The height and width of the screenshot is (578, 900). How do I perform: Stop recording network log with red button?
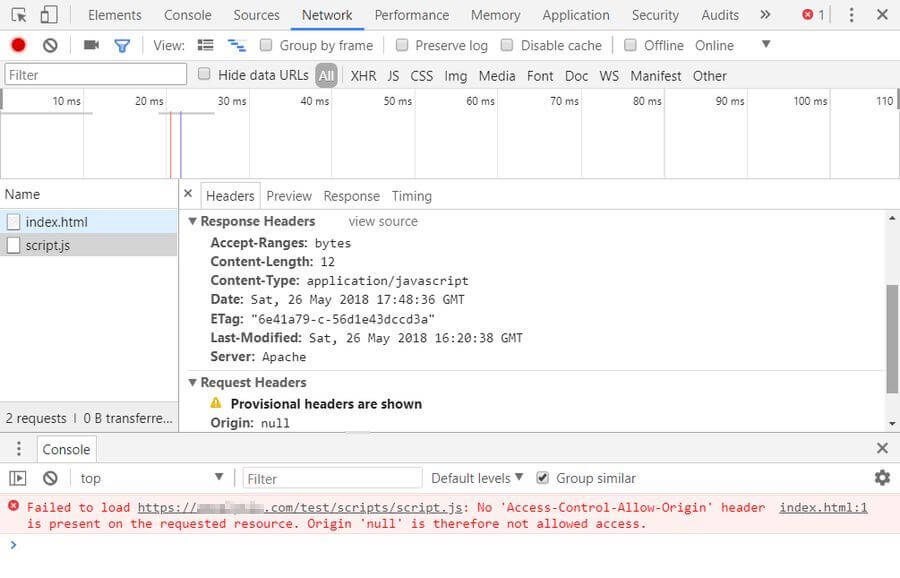pyautogui.click(x=18, y=45)
